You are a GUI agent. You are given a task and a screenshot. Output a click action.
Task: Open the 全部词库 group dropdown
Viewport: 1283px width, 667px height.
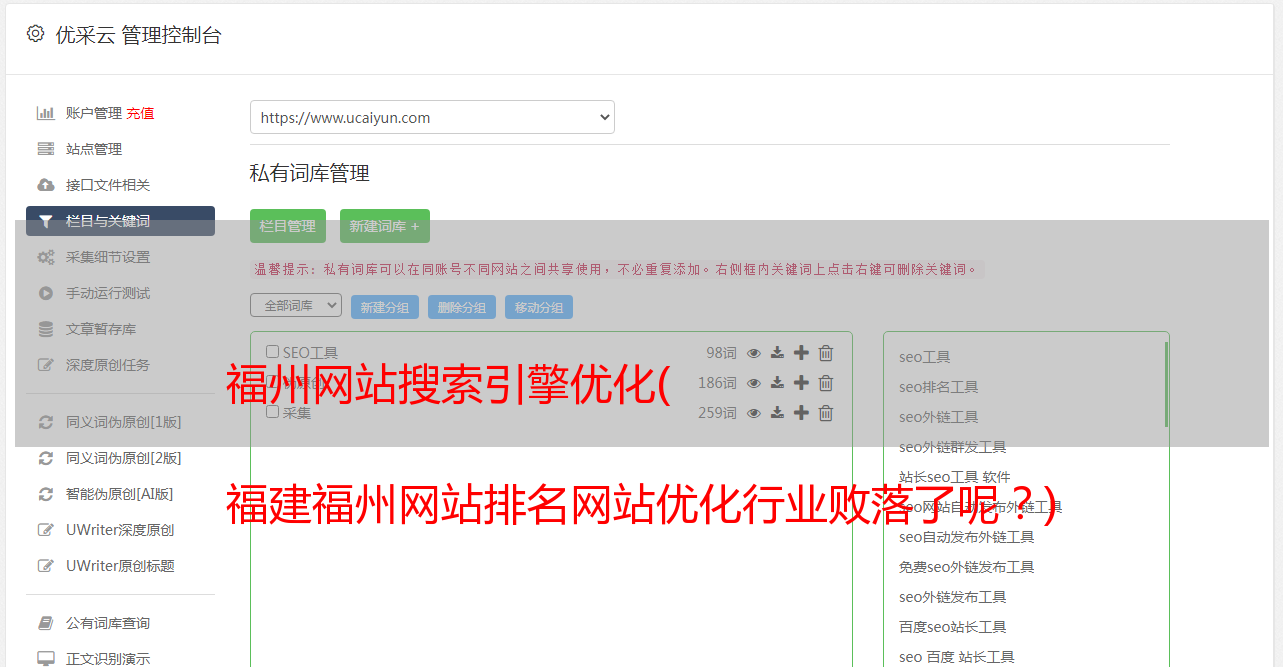pyautogui.click(x=296, y=305)
